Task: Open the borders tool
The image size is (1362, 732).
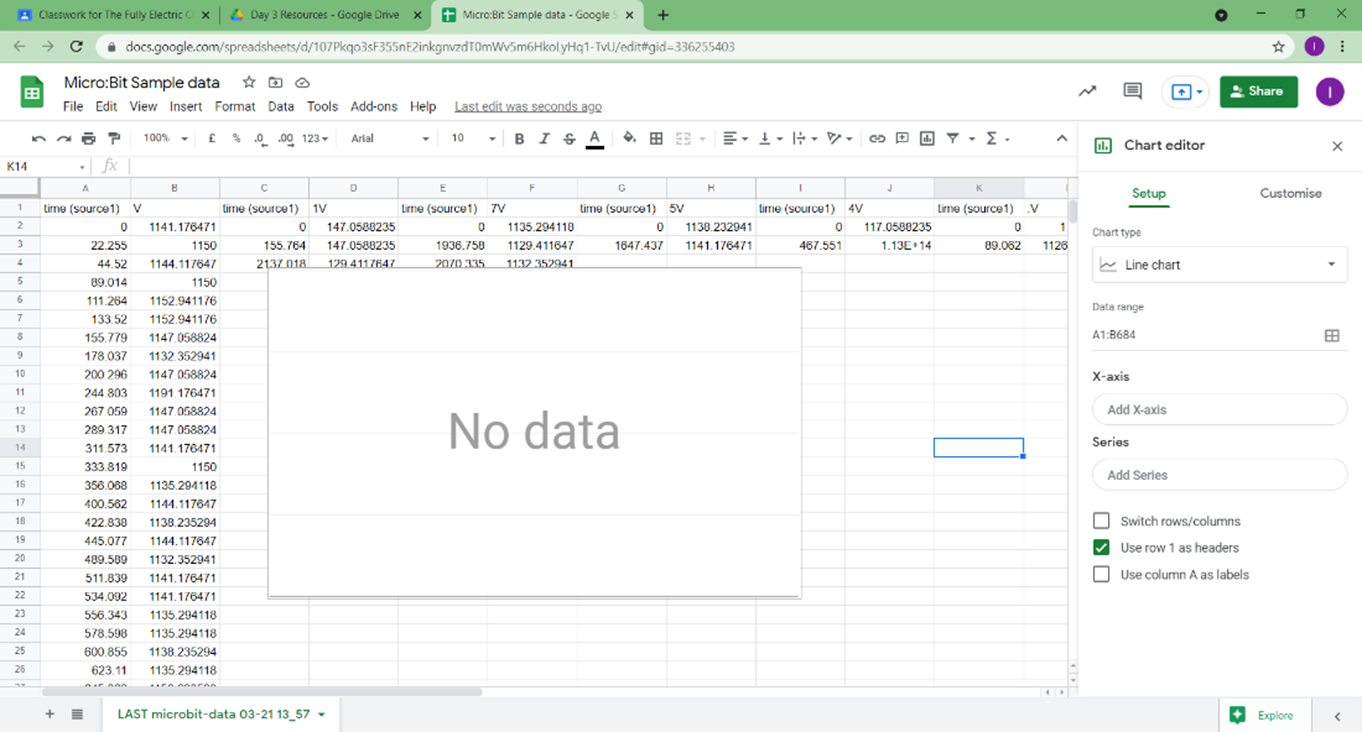Action: [x=656, y=139]
